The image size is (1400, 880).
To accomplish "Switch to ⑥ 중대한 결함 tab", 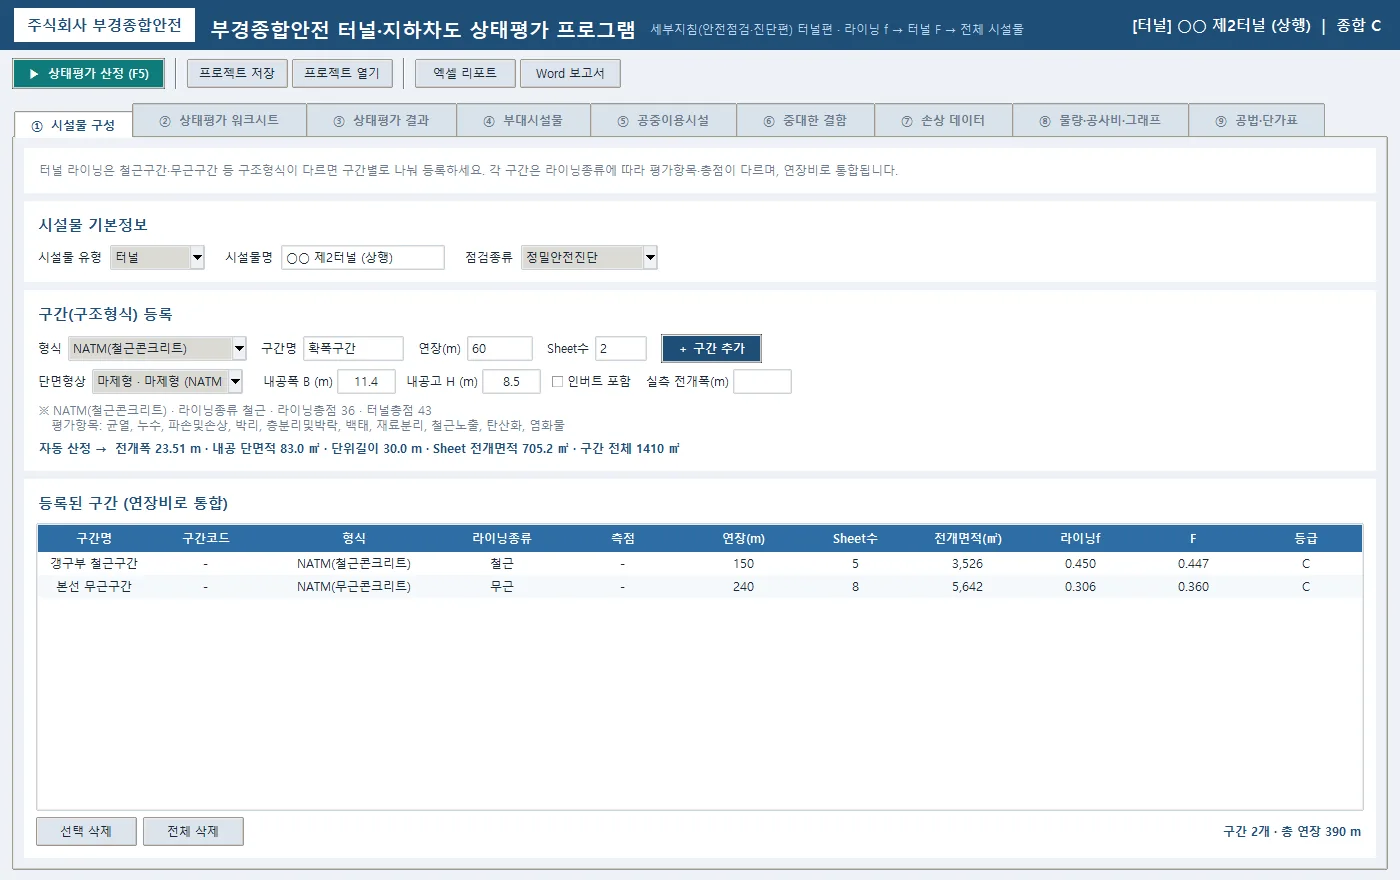I will (x=805, y=120).
